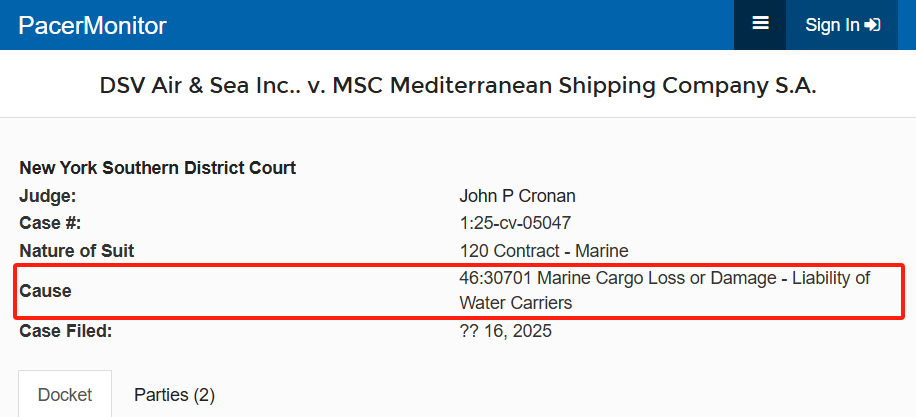Click case number 1:25-cv-05047
Viewport: 916px width, 417px height.
coord(515,223)
